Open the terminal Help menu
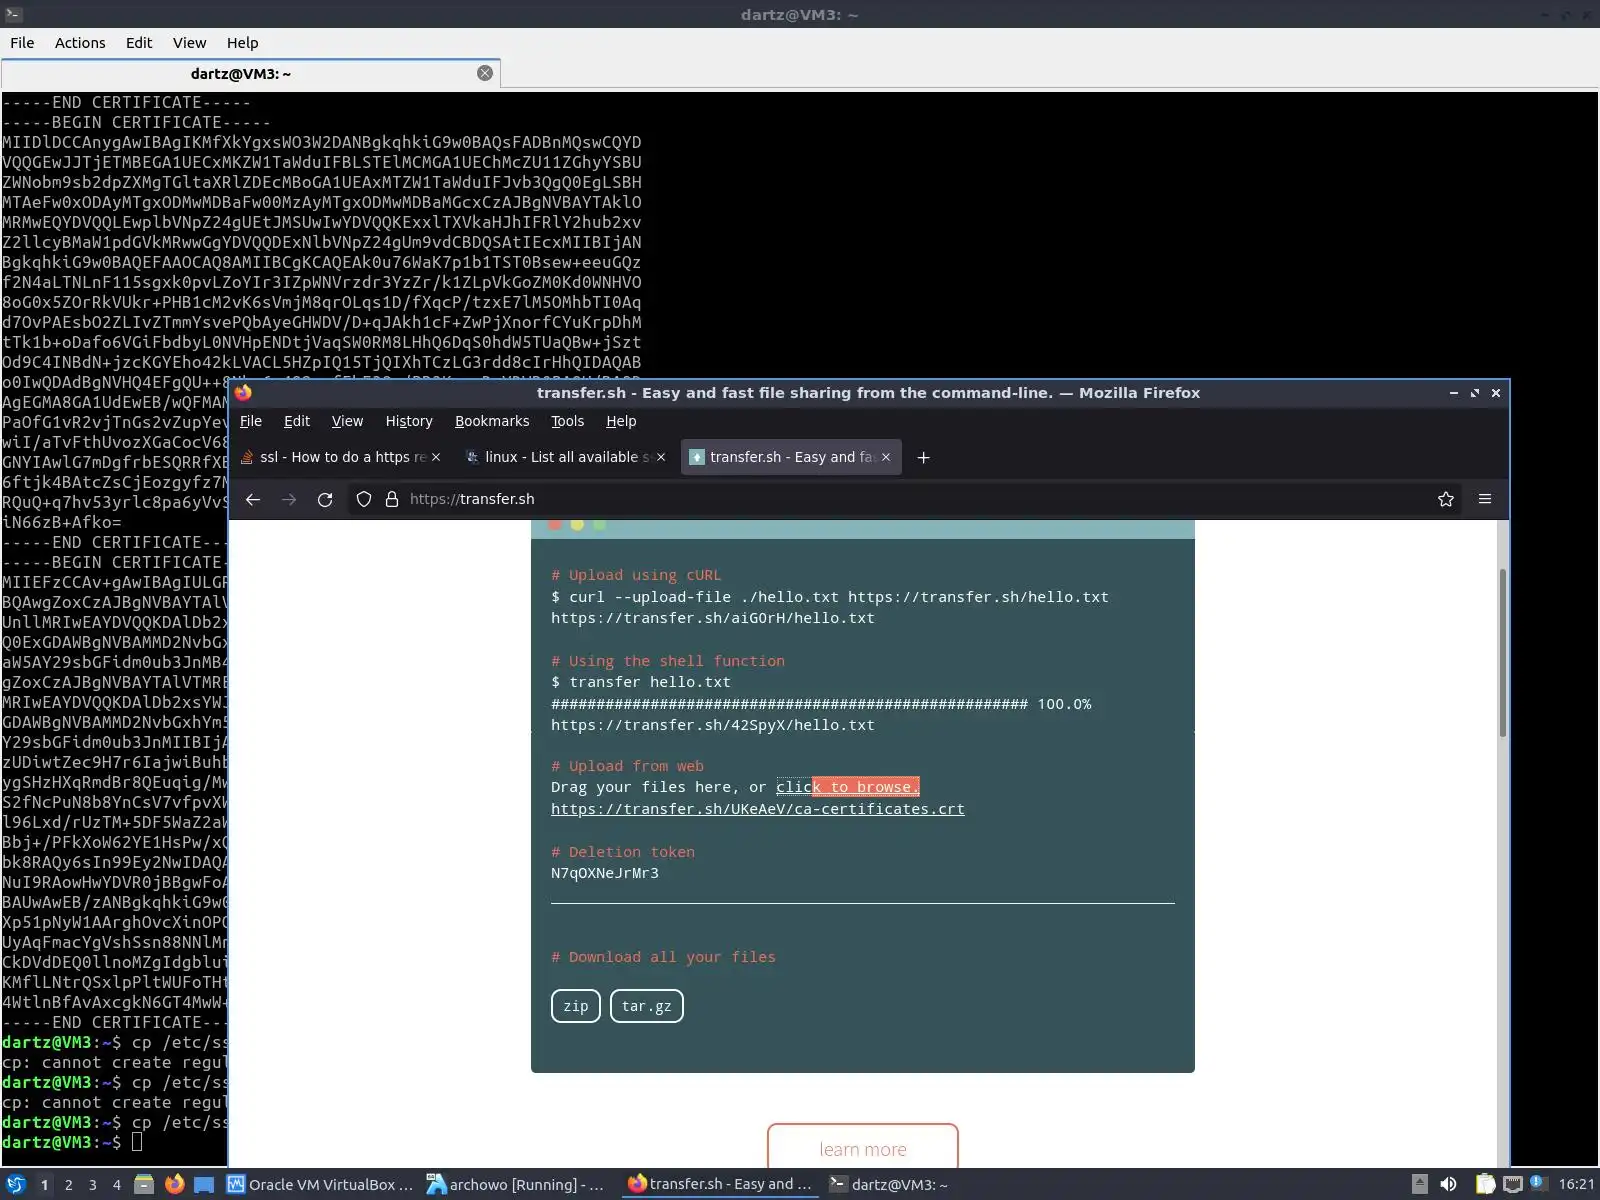1600x1200 pixels. pyautogui.click(x=242, y=43)
